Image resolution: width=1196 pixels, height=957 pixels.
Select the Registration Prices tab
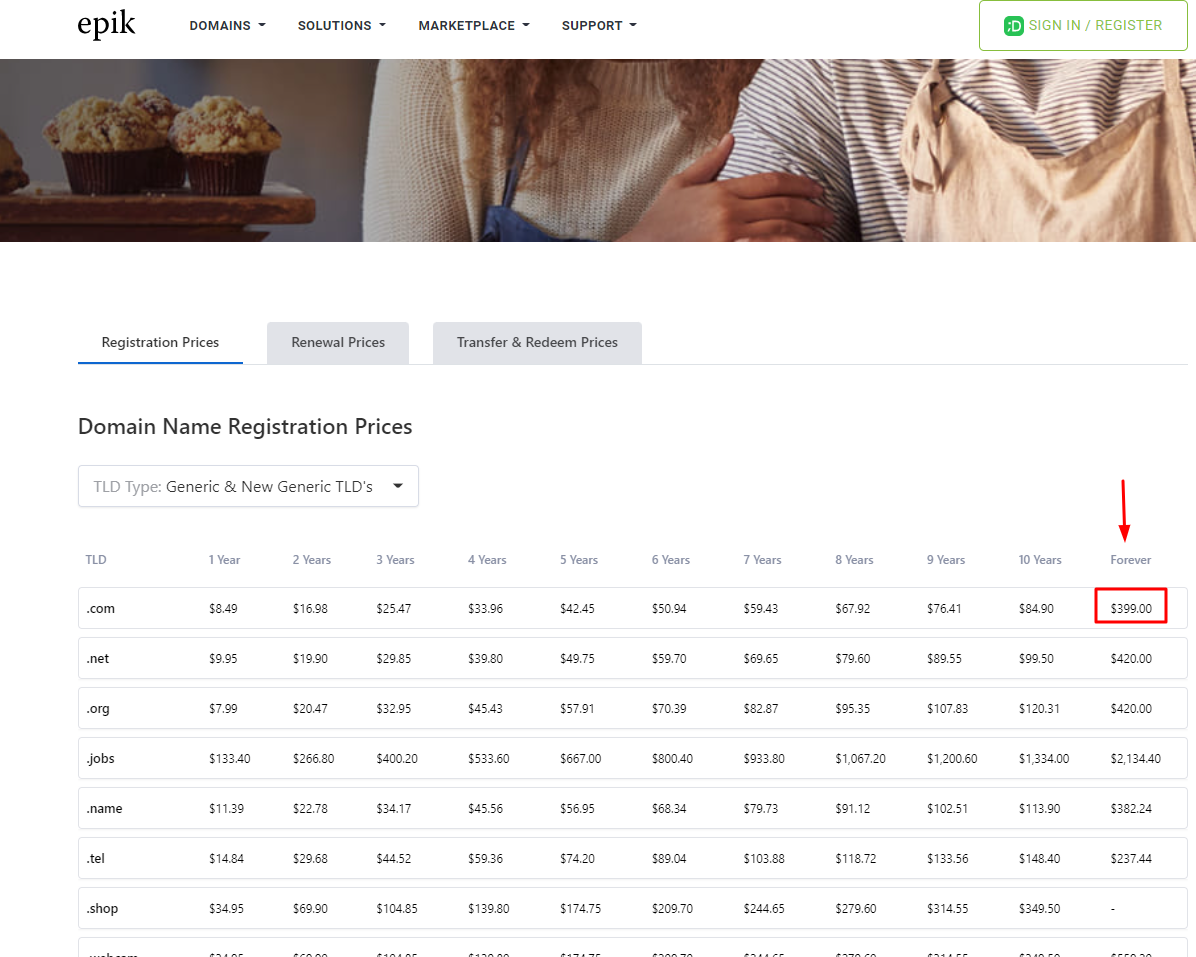[160, 342]
